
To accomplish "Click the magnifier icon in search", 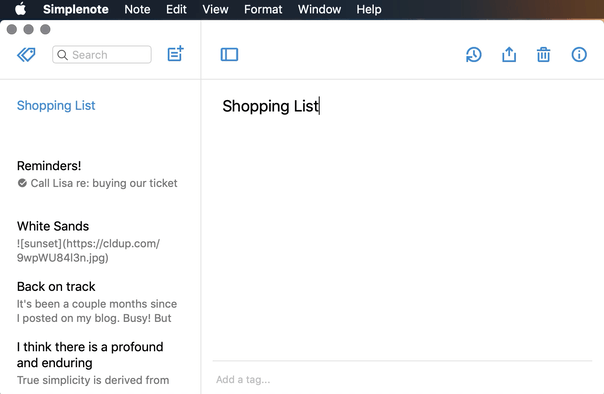I will [x=62, y=55].
